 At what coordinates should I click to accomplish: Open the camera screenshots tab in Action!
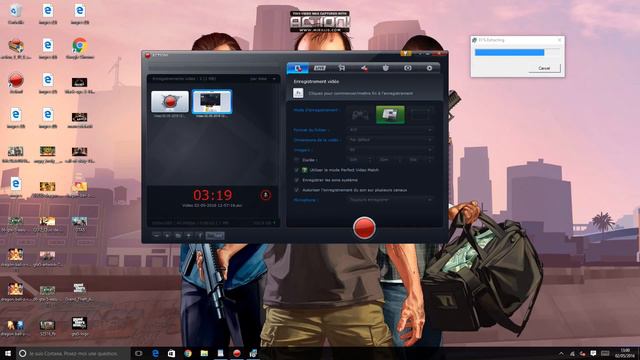[x=407, y=68]
